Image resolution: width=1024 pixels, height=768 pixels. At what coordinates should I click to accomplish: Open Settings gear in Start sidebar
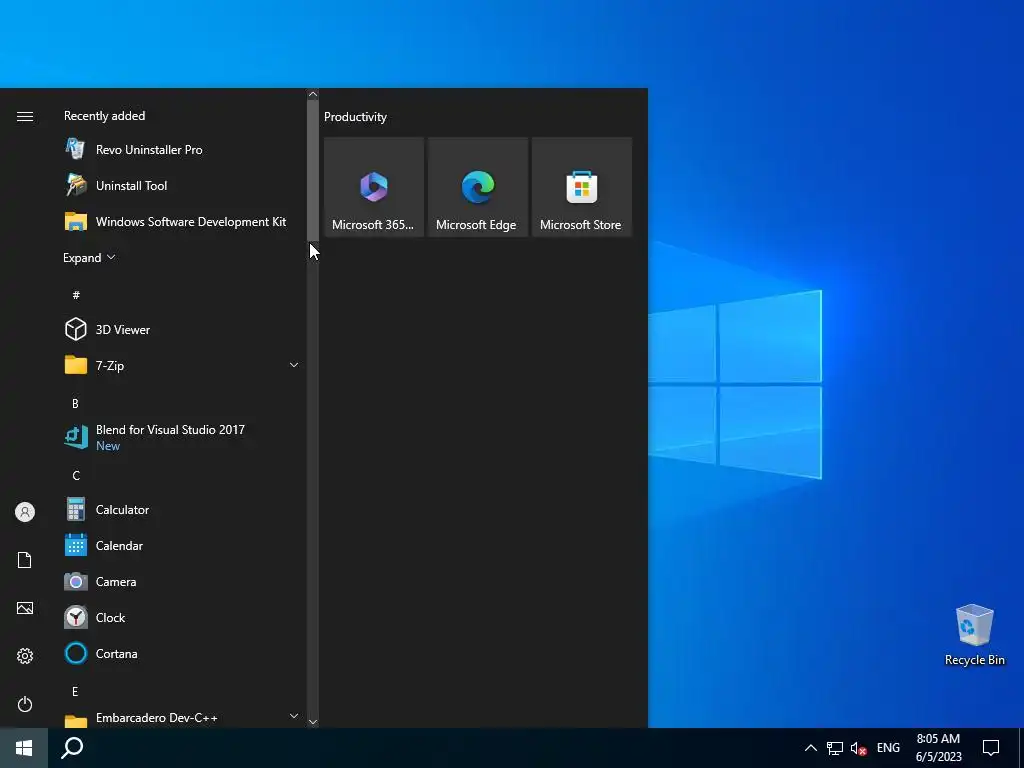tap(25, 656)
